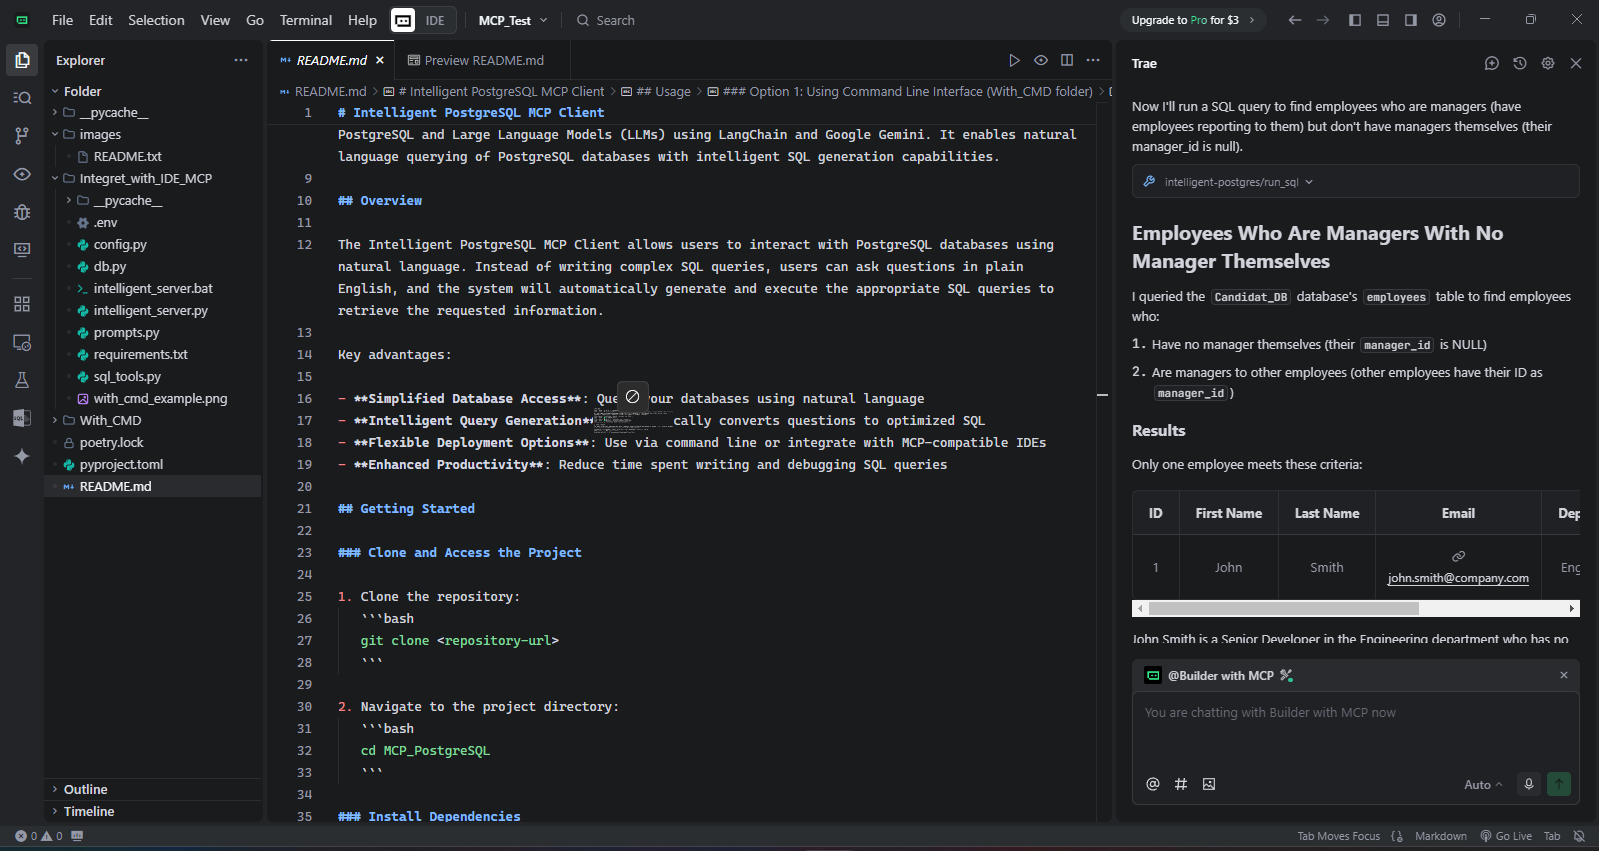Viewport: 1599px width, 851px height.
Task: Click the title bar Search field
Action: coord(606,20)
